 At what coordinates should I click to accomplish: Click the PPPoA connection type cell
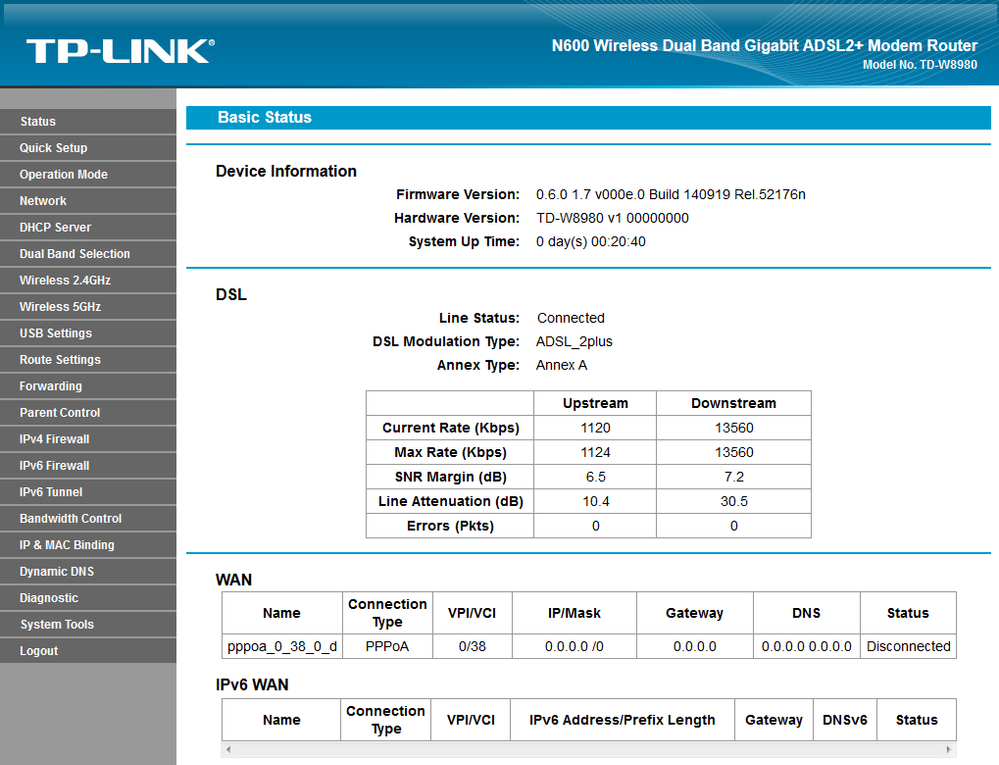(x=387, y=646)
